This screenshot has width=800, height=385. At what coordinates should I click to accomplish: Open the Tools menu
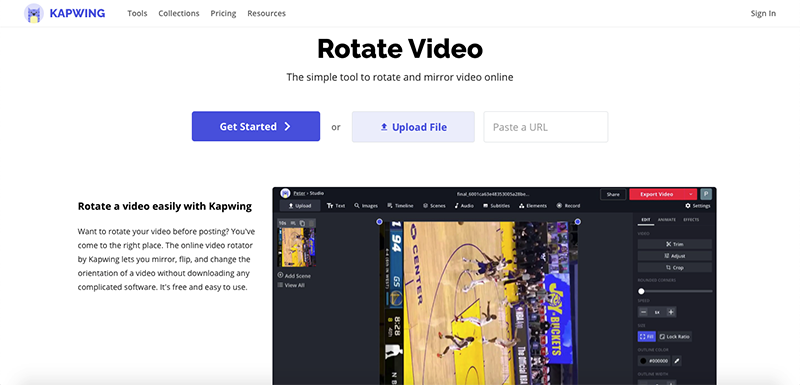pyautogui.click(x=137, y=13)
